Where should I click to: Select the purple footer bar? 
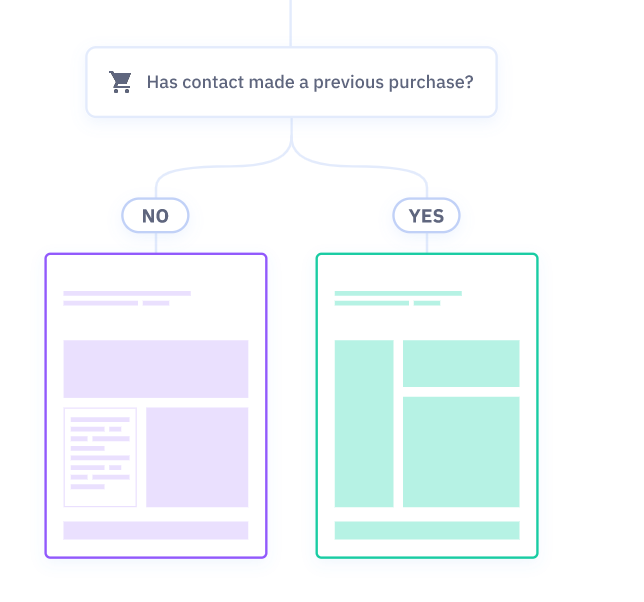156,530
